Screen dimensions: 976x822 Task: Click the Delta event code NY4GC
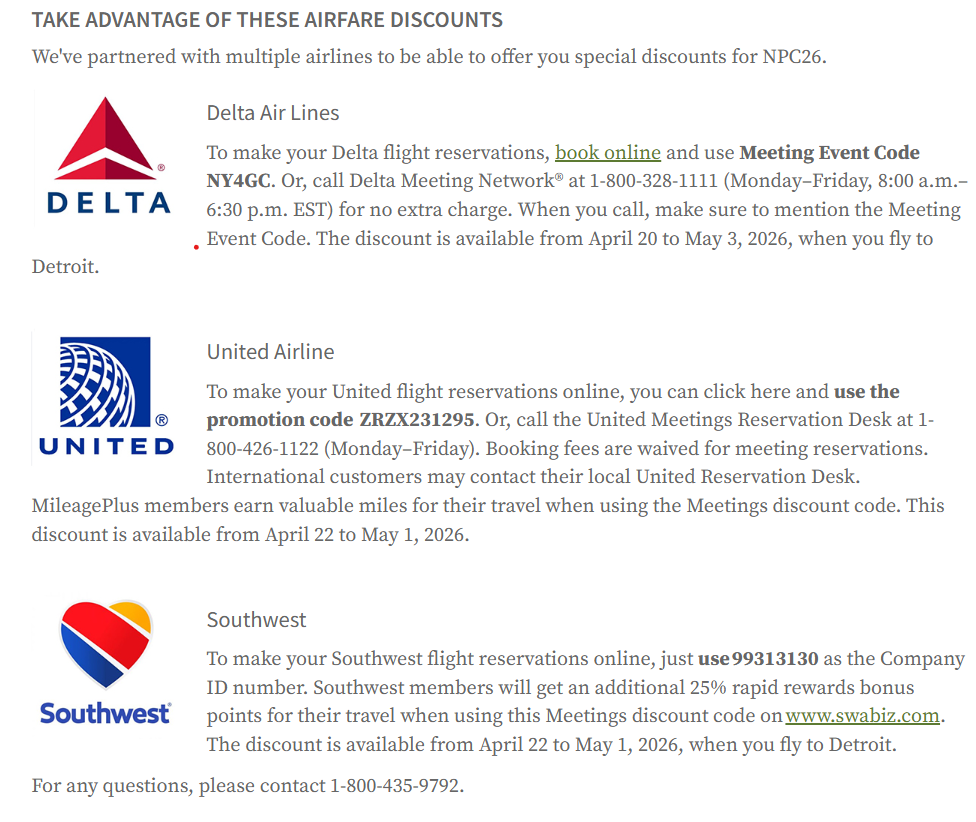[239, 182]
